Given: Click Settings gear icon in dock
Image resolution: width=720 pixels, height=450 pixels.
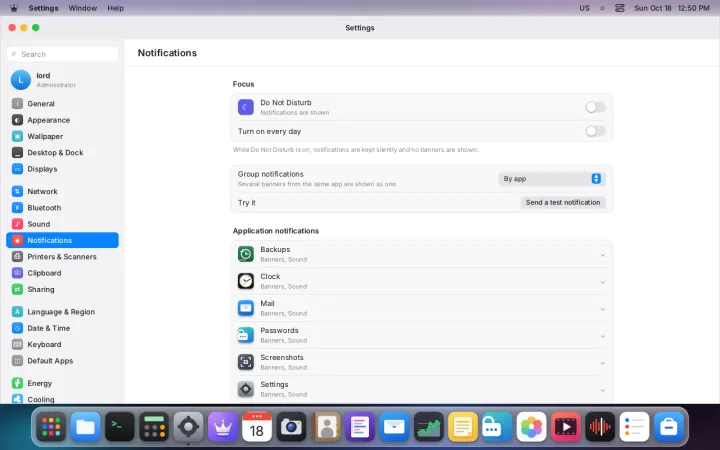Looking at the screenshot, I should pyautogui.click(x=188, y=427).
